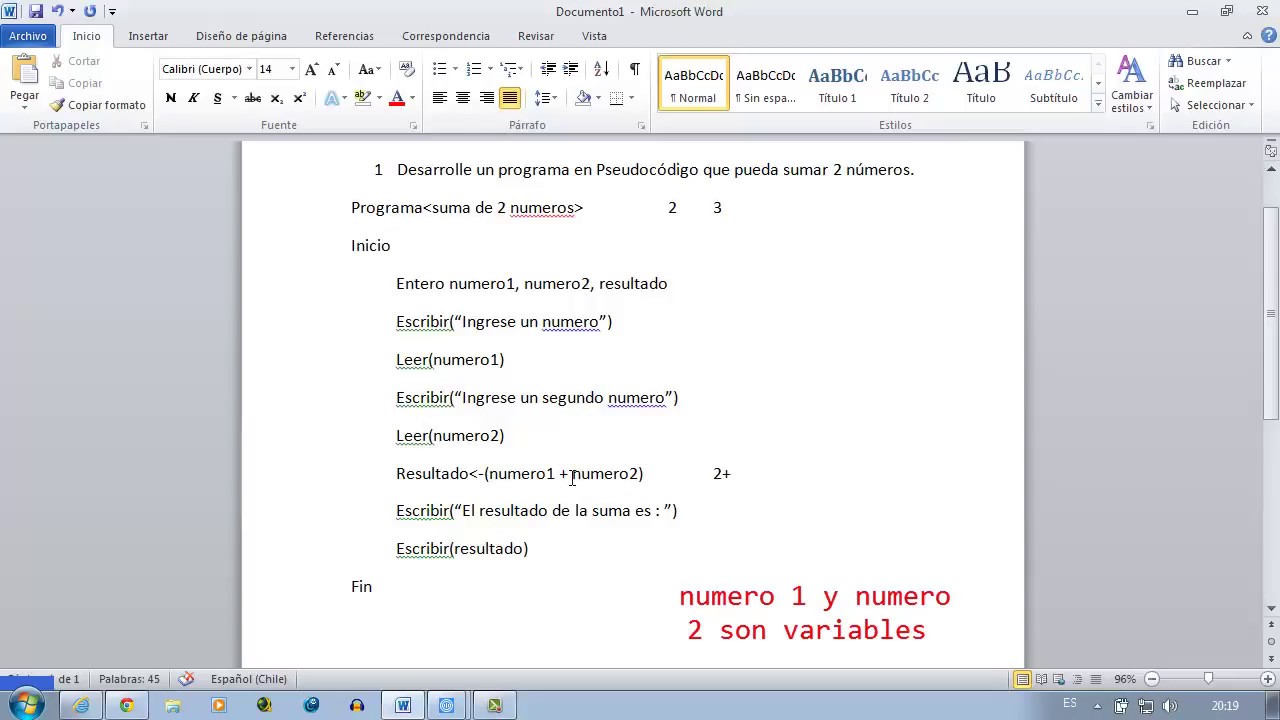Open the bullets list icon
The height and width of the screenshot is (720, 1280).
(439, 69)
